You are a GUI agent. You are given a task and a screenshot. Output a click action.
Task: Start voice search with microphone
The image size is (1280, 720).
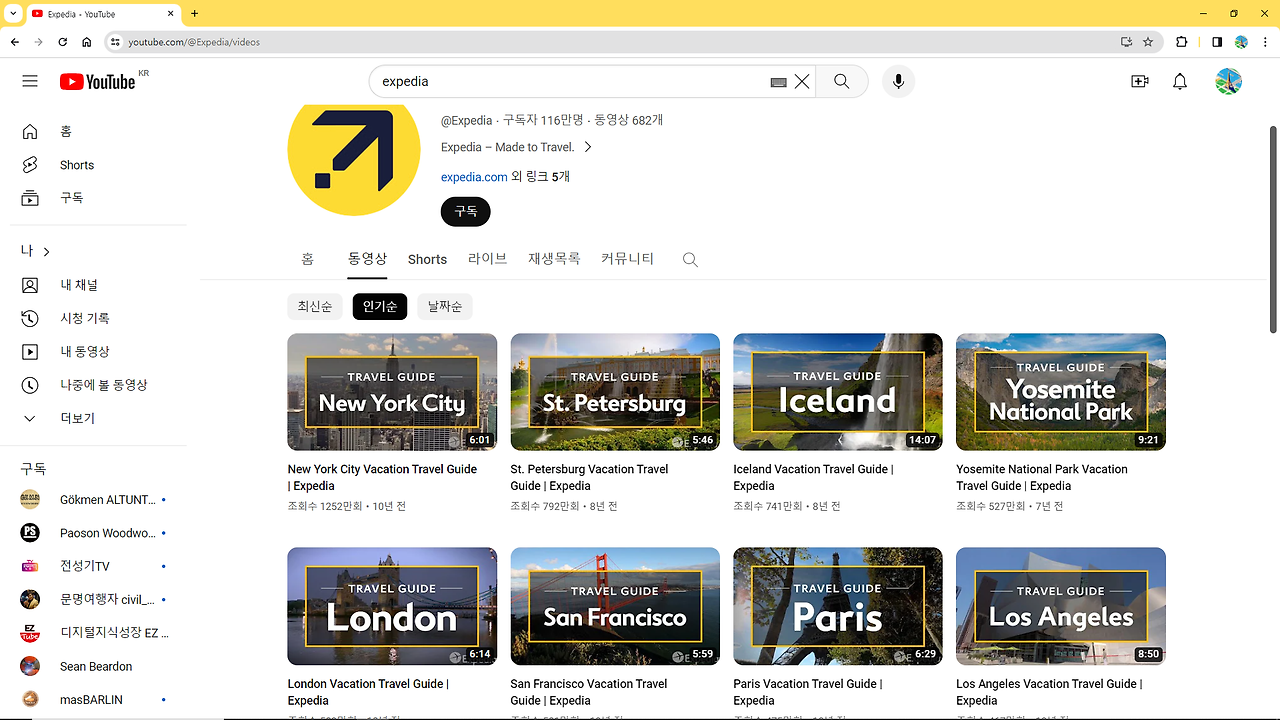click(898, 82)
